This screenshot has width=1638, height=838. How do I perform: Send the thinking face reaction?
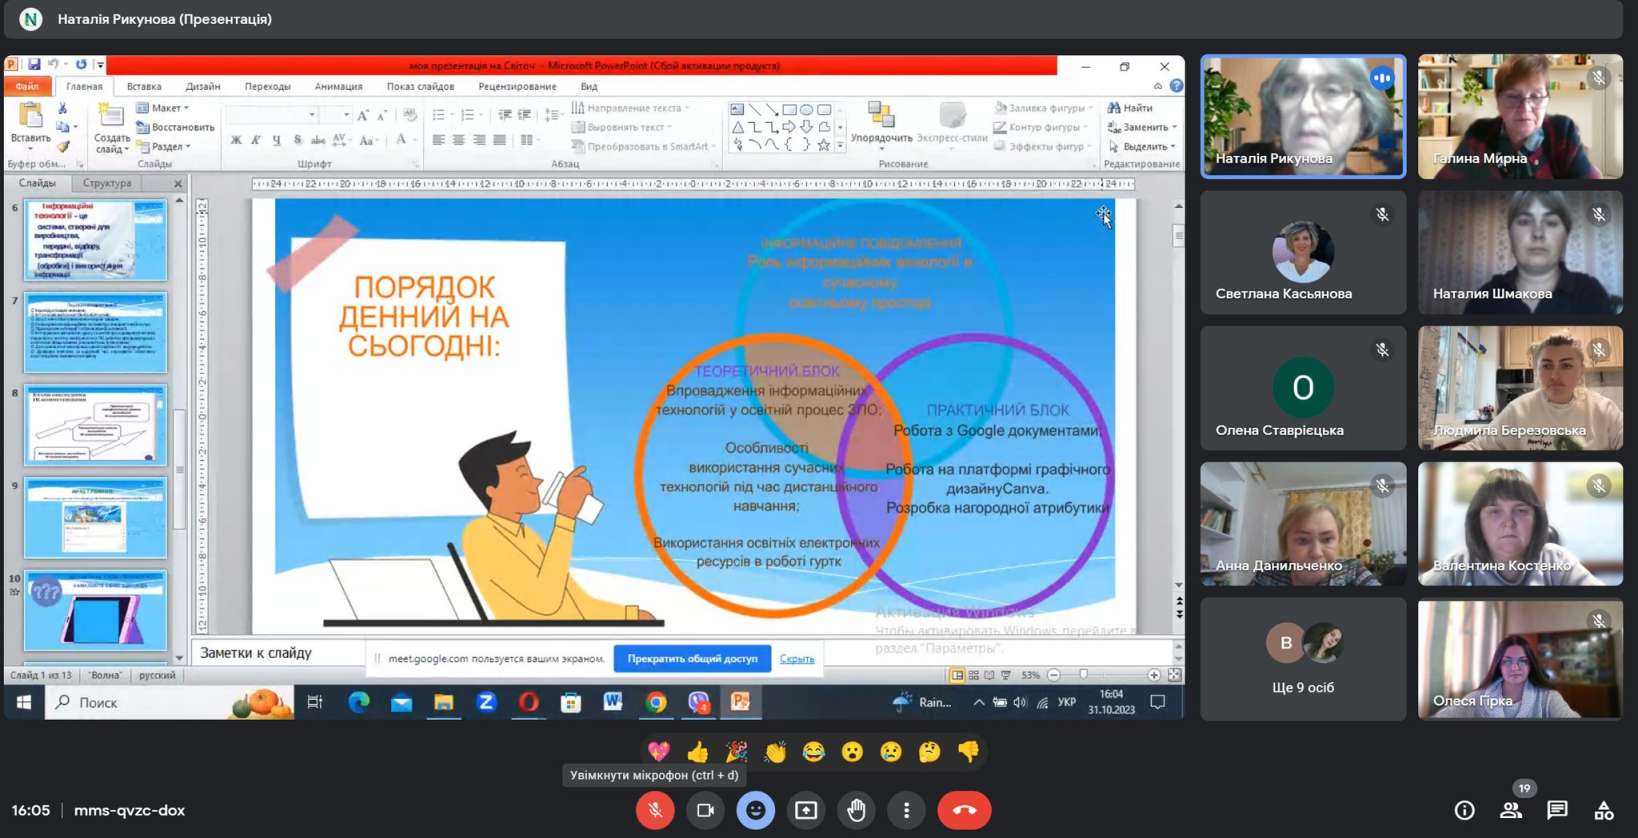pos(930,751)
